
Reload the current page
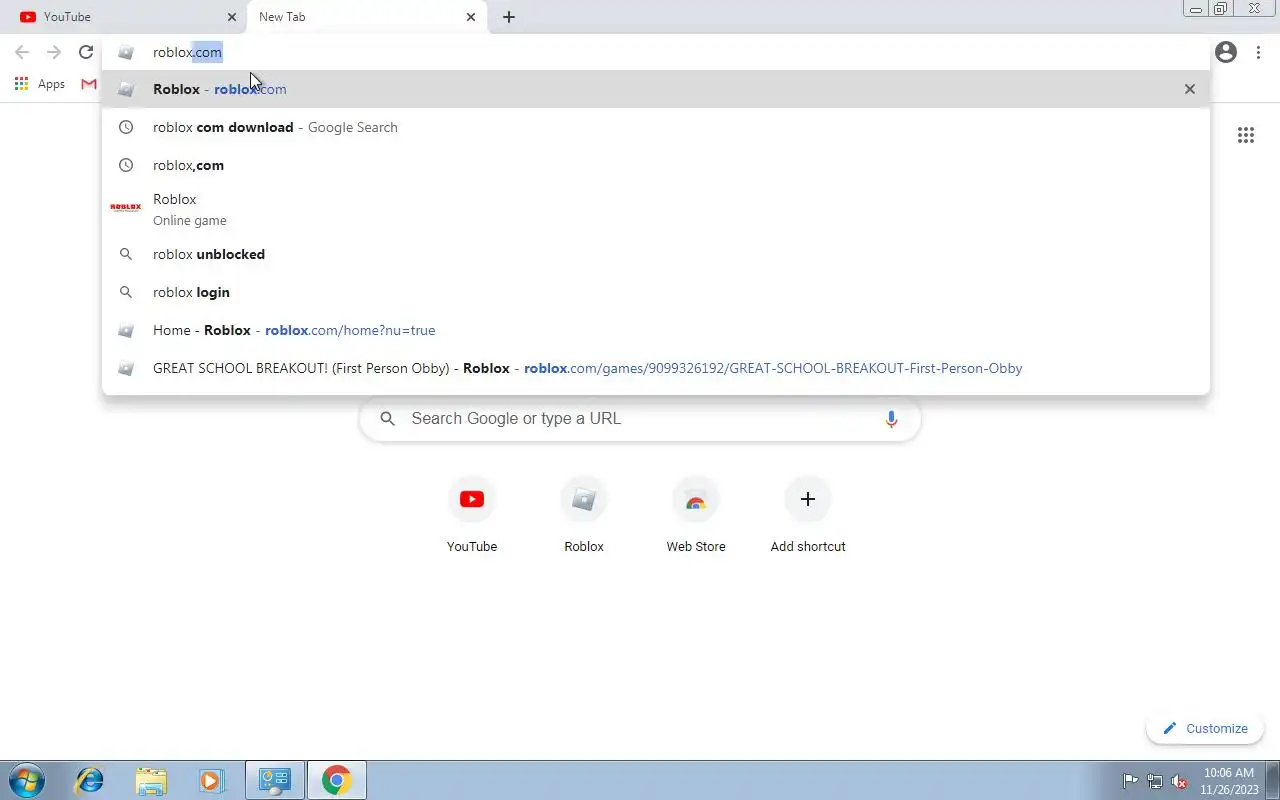click(86, 52)
